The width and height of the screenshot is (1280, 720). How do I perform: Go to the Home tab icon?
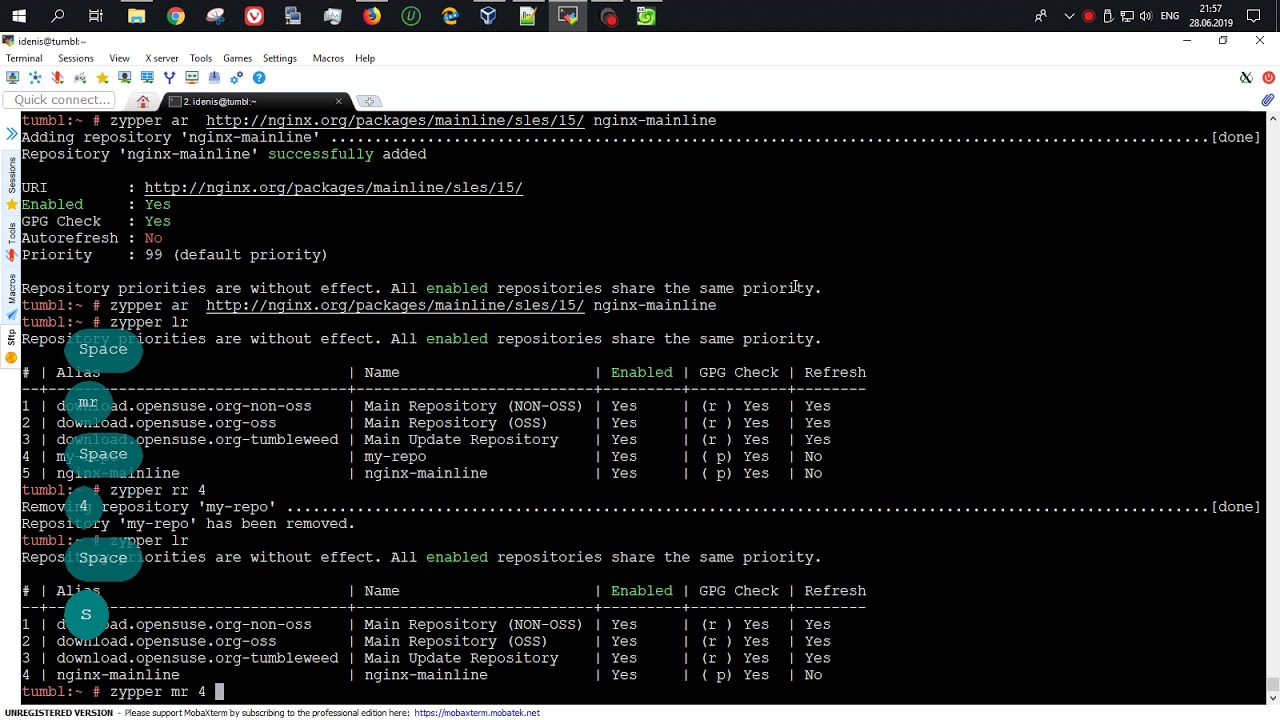[143, 101]
